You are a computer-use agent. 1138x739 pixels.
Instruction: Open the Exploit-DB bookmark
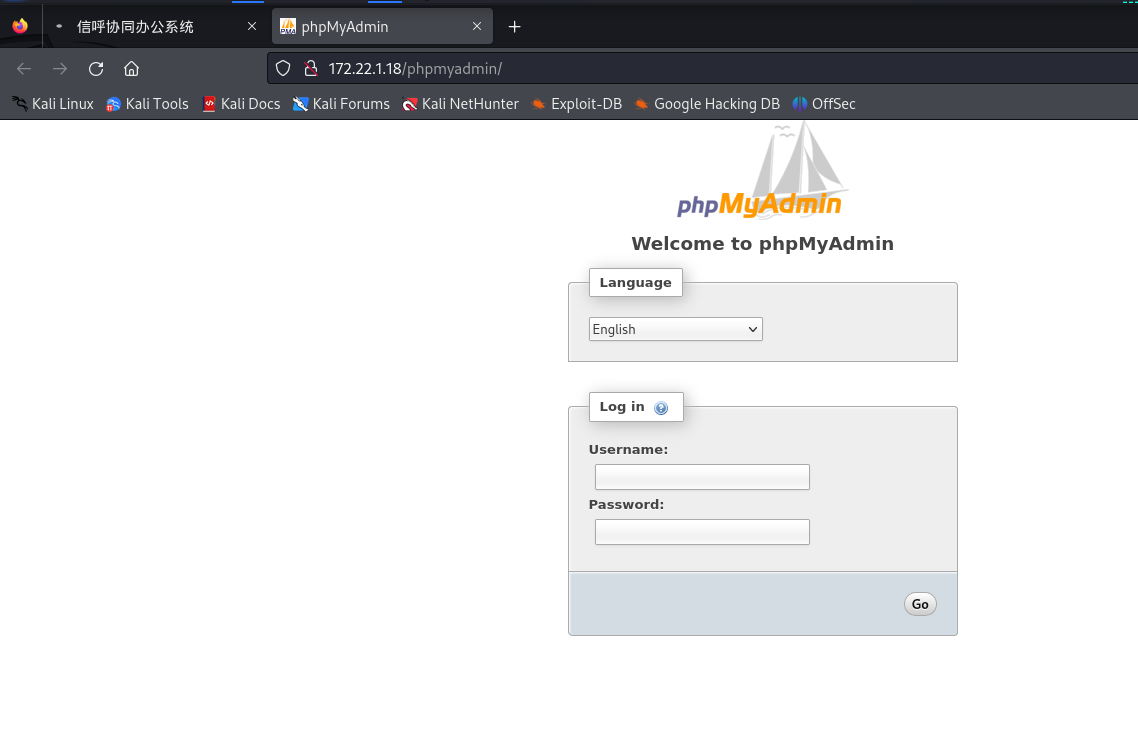577,104
